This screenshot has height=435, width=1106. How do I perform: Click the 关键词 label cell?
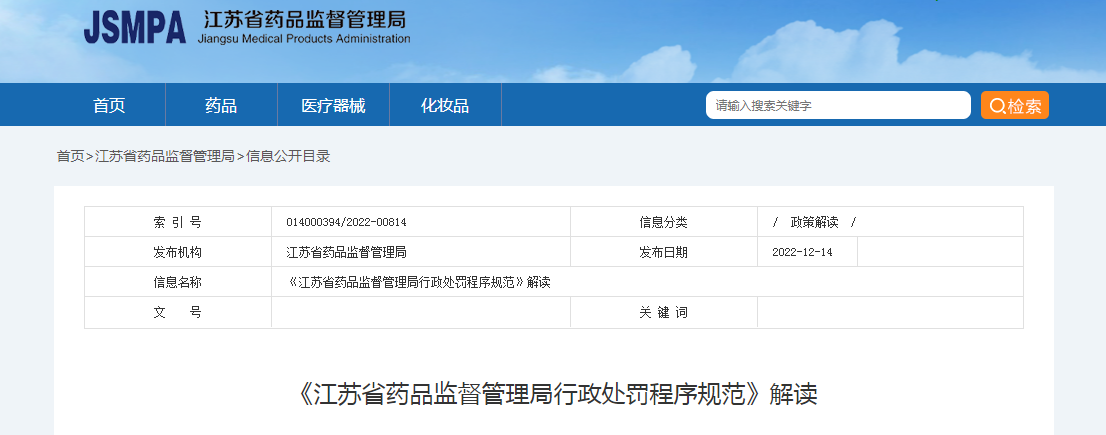point(664,312)
